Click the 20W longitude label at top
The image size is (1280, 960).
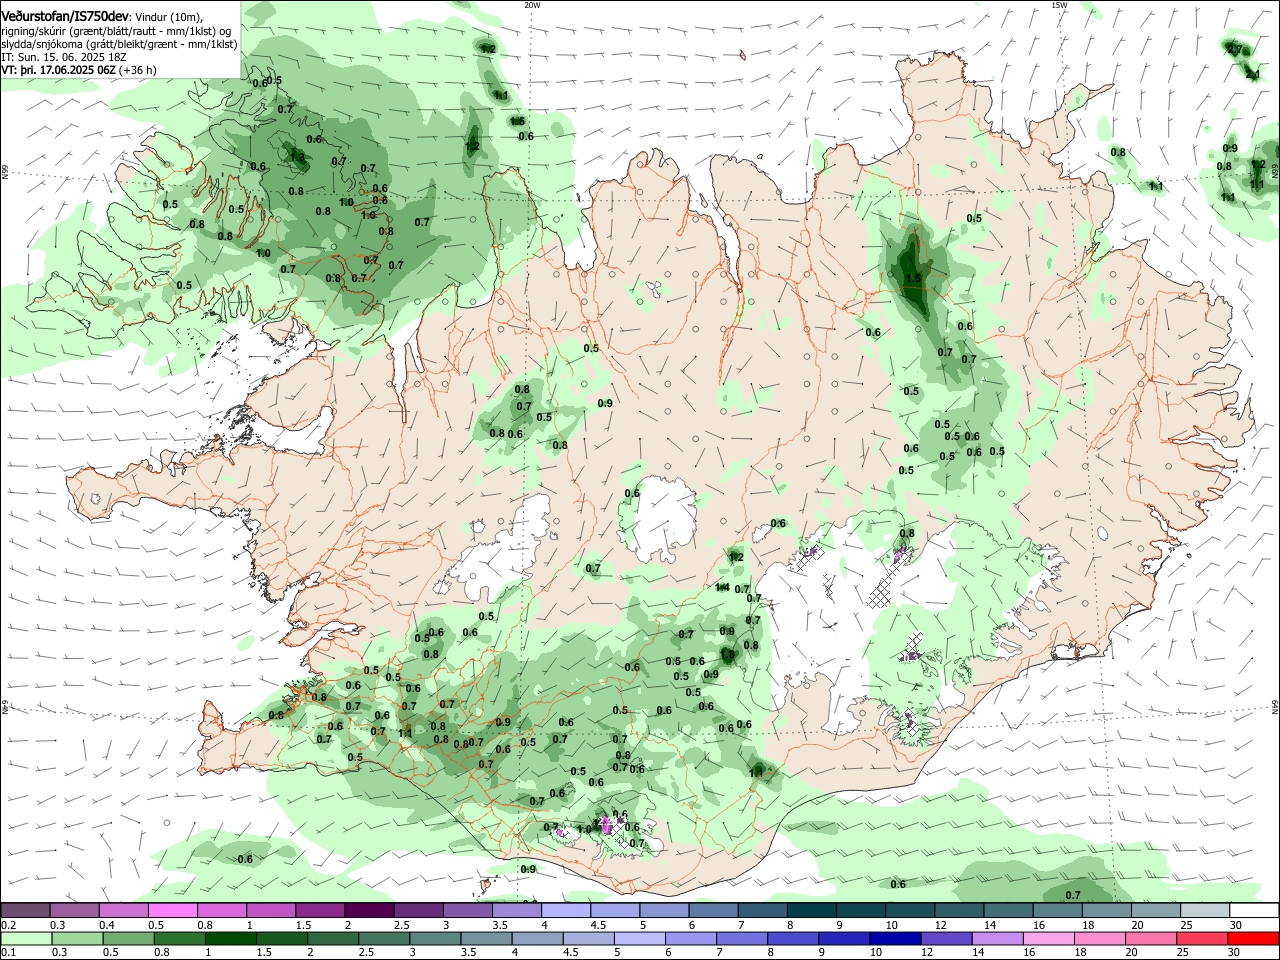pos(532,5)
